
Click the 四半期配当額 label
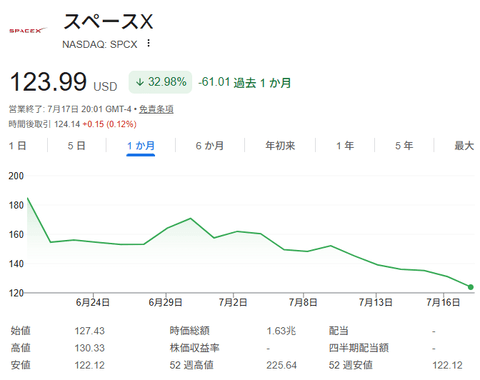point(359,348)
